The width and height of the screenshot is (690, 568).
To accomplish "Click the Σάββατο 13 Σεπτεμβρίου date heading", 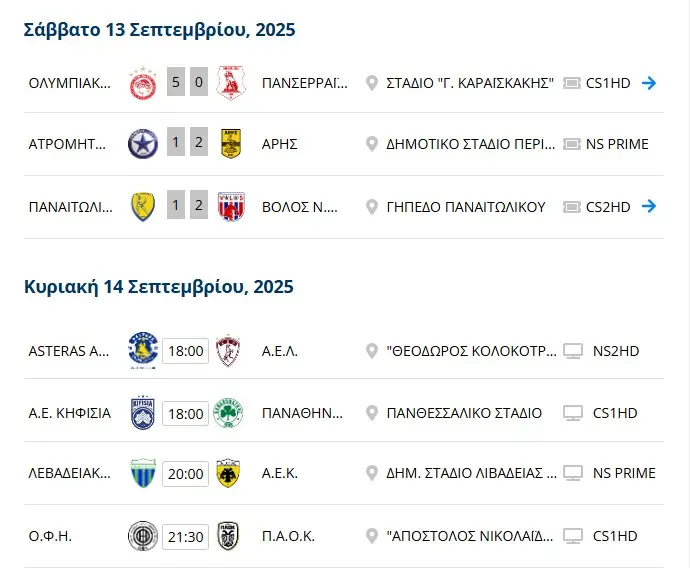I will [x=159, y=30].
